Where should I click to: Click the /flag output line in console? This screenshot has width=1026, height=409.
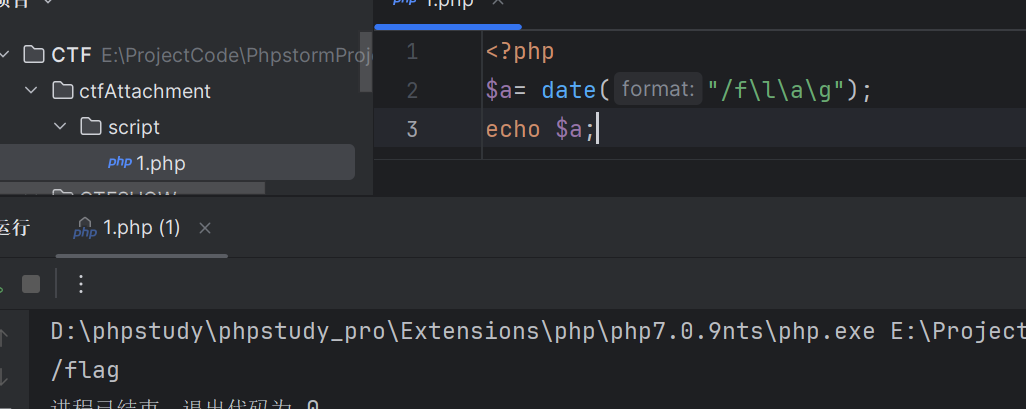pos(85,371)
